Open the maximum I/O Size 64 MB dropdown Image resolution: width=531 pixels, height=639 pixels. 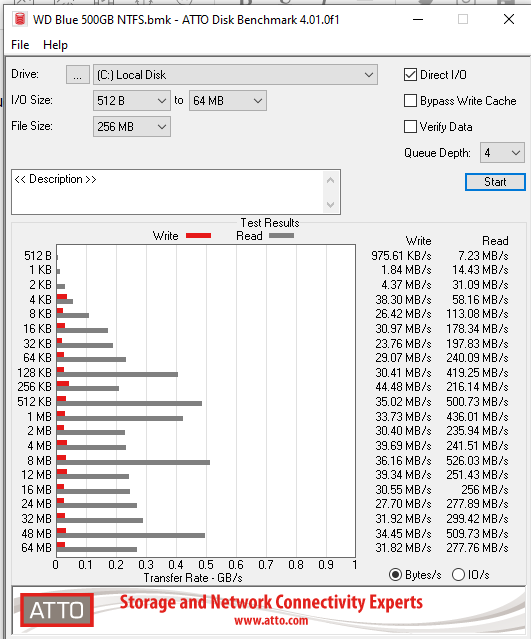tap(228, 101)
